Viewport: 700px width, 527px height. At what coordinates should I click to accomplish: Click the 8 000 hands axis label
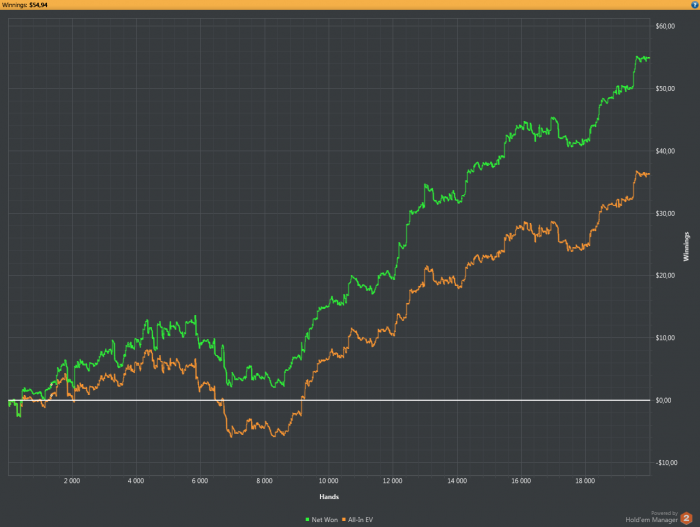(264, 481)
